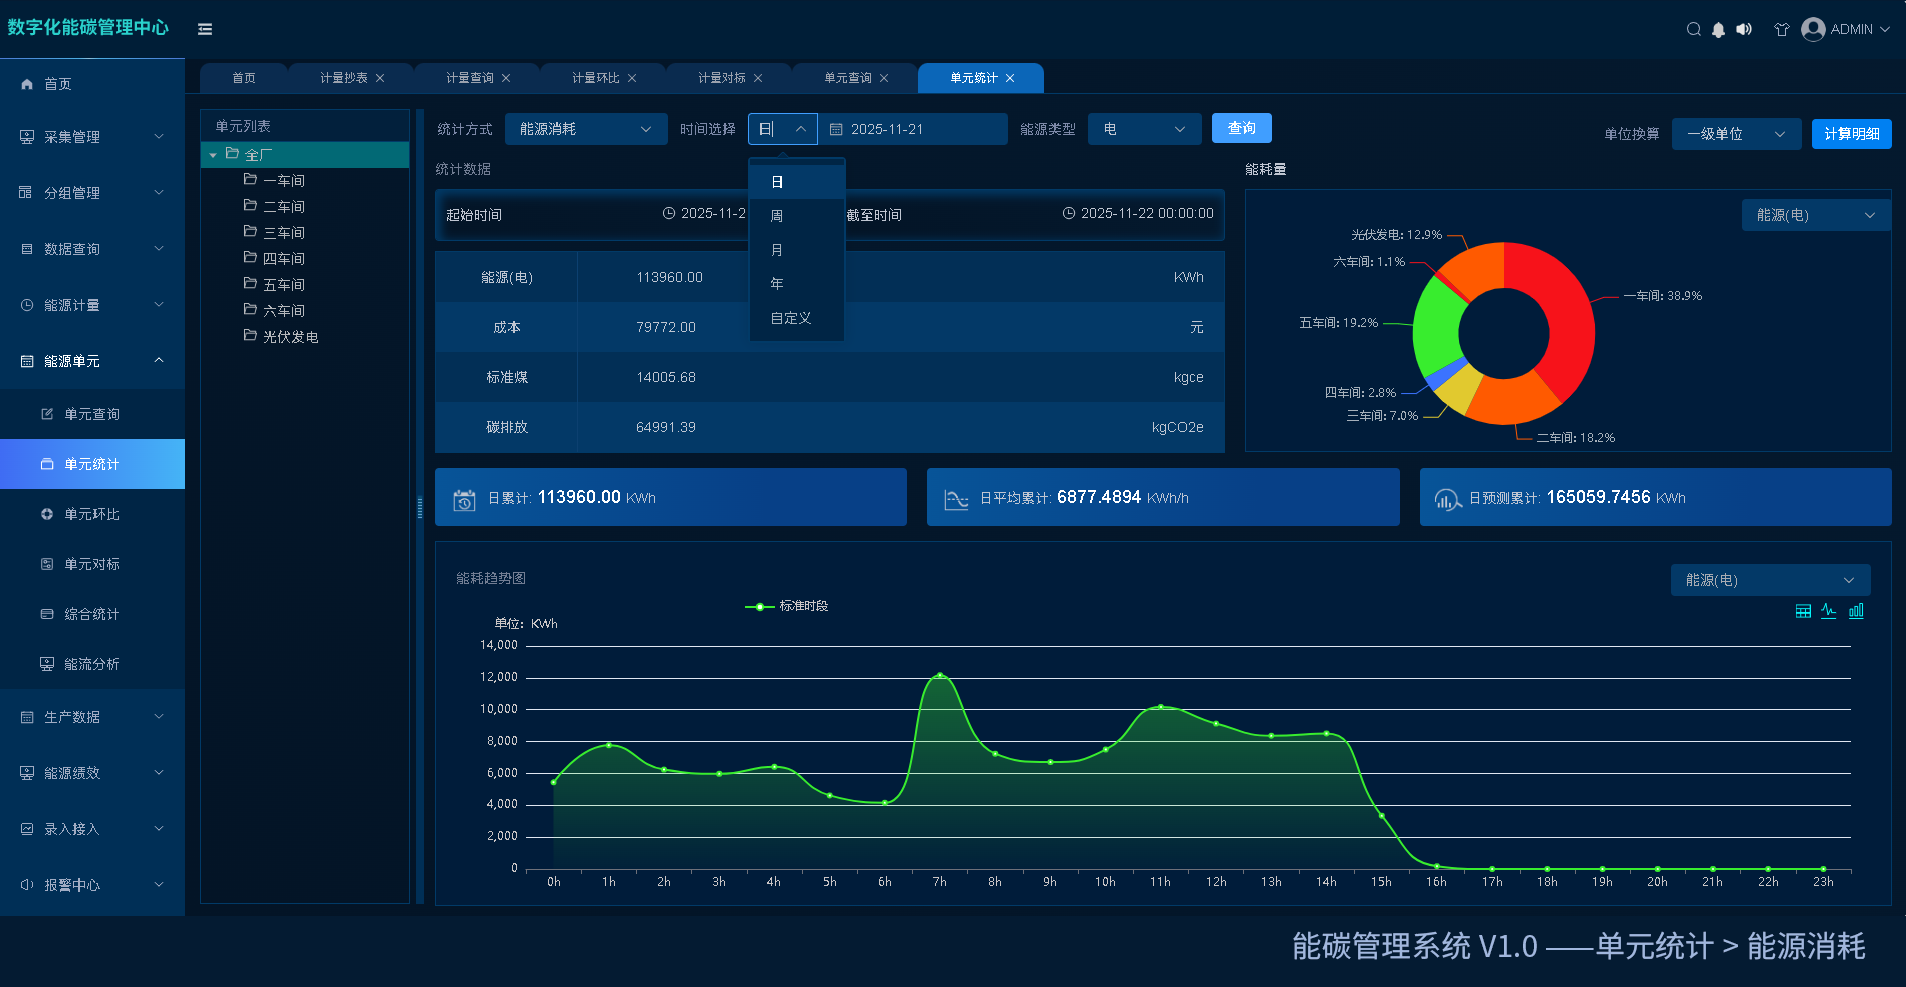Open the notification bell icon
The image size is (1906, 987).
(1718, 29)
